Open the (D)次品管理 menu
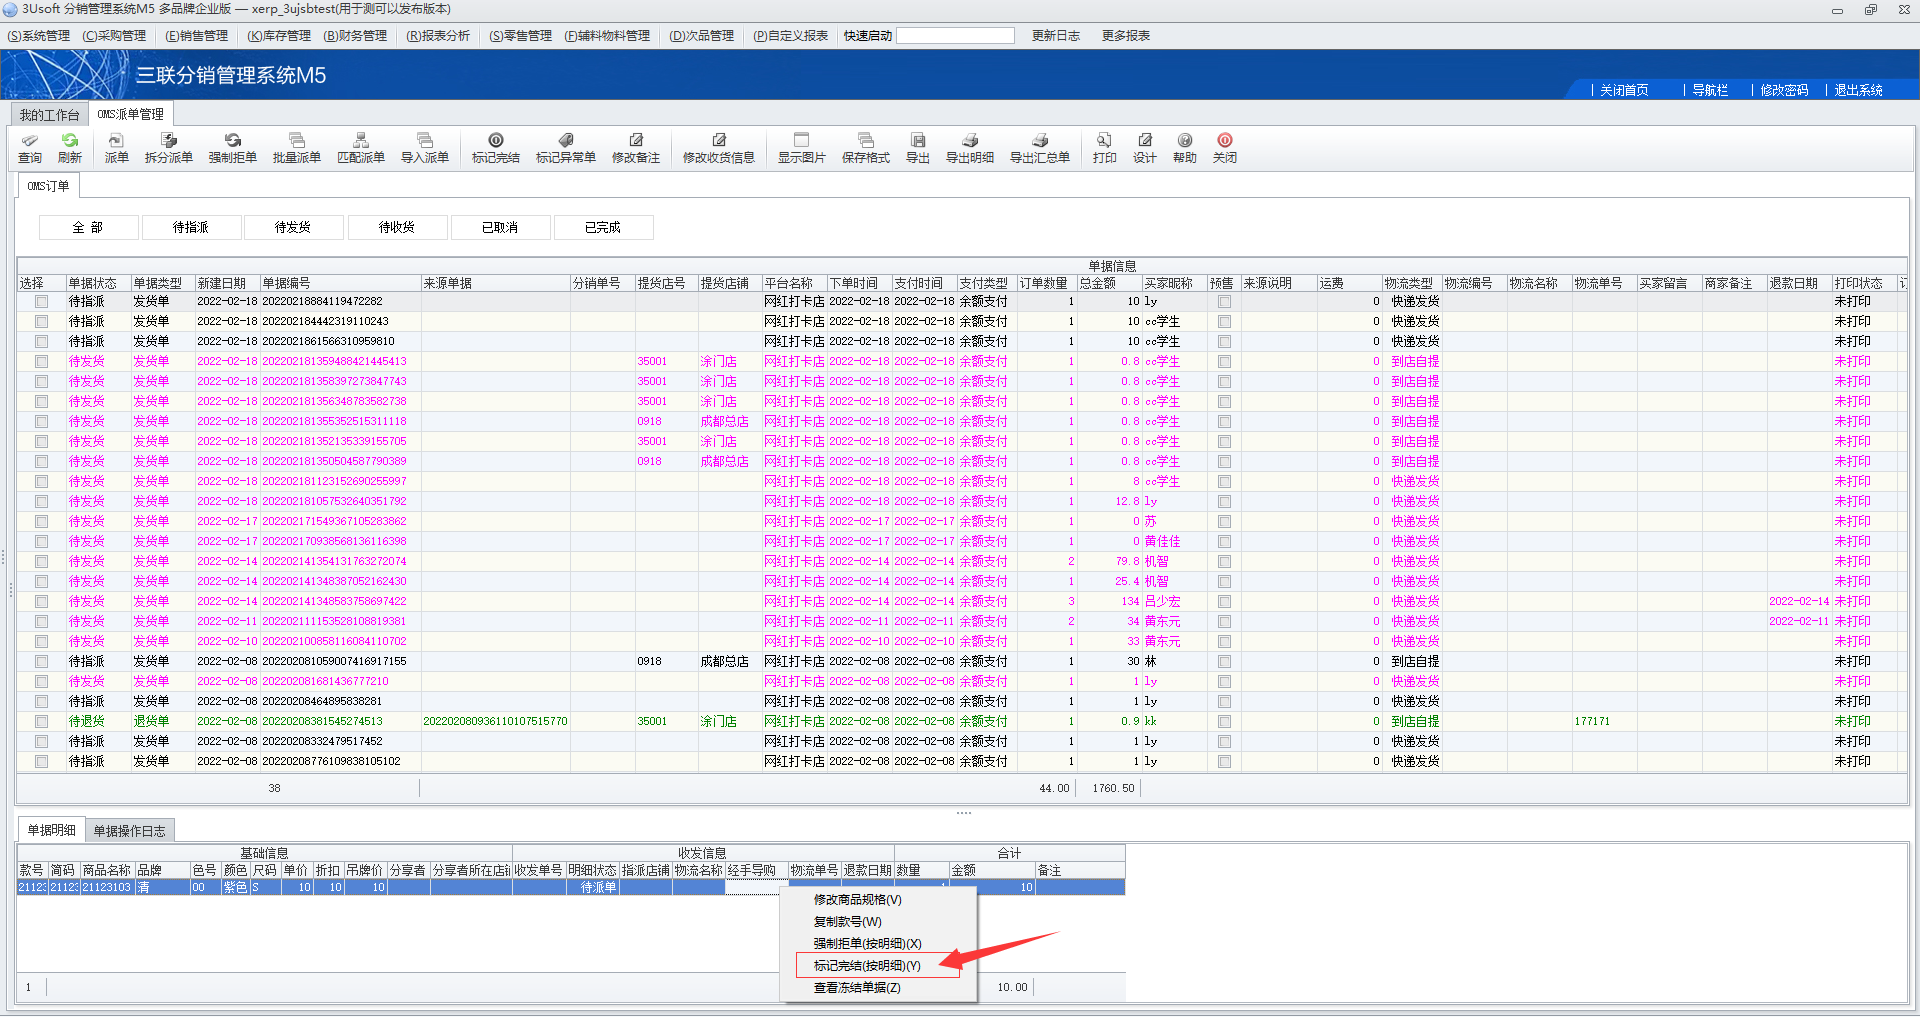 pyautogui.click(x=702, y=36)
